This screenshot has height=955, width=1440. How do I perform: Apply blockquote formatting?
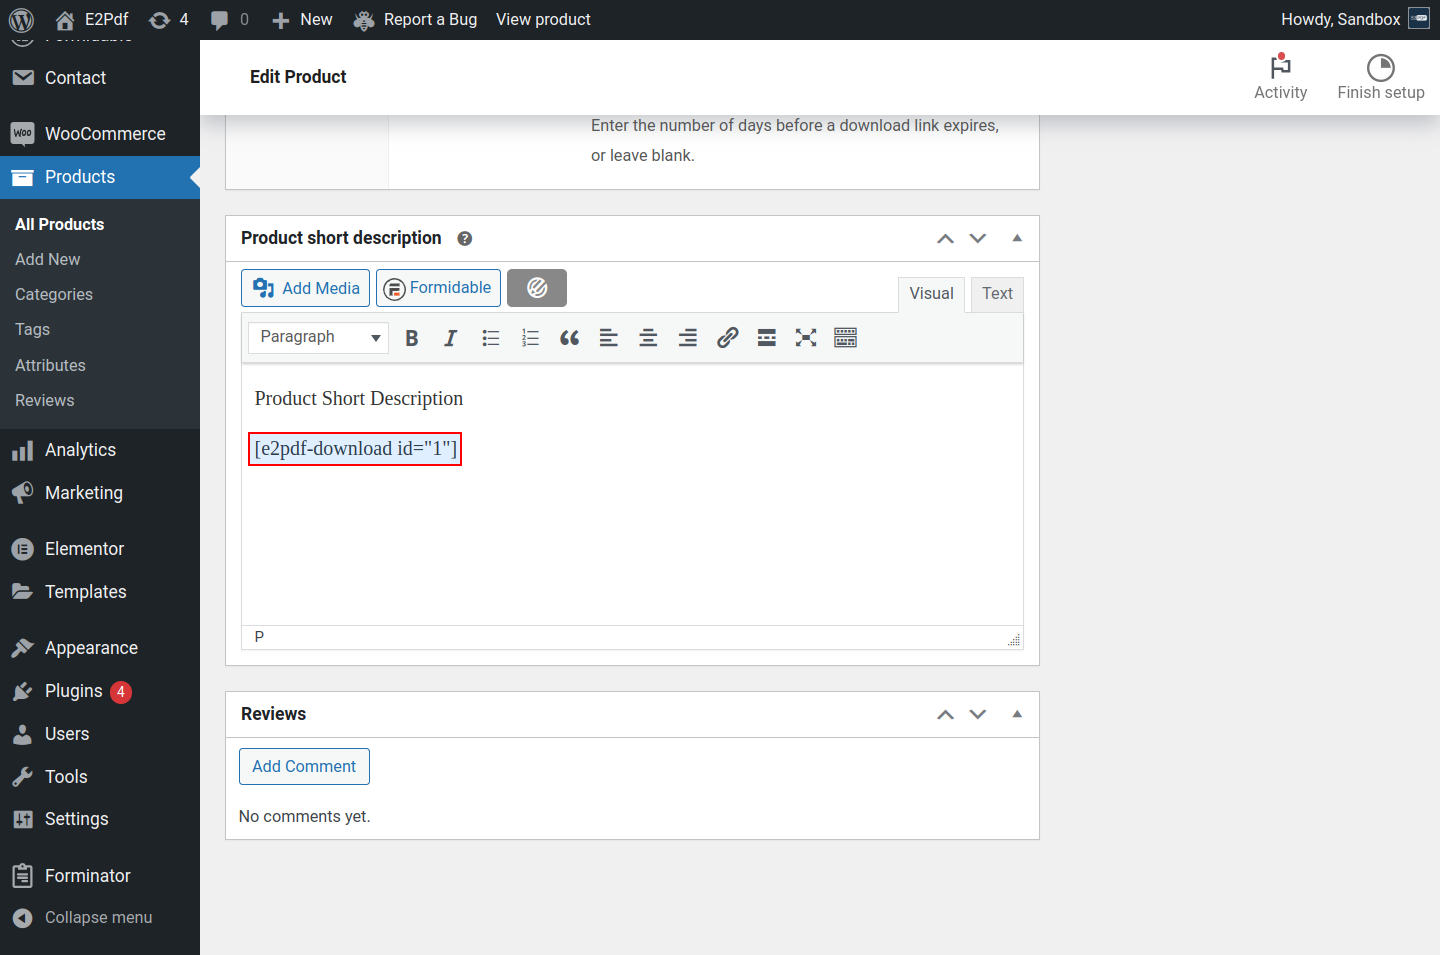click(569, 338)
